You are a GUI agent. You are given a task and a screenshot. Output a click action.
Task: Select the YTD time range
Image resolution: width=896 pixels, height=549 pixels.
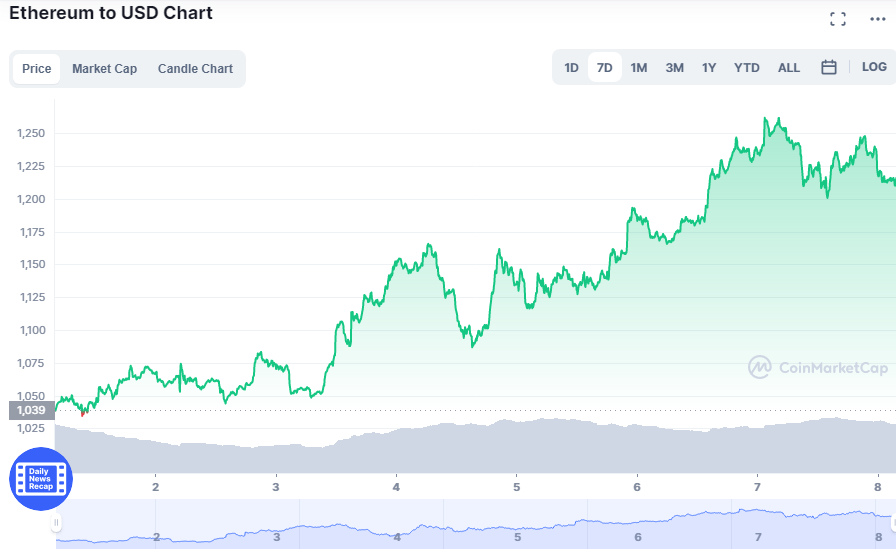[746, 67]
